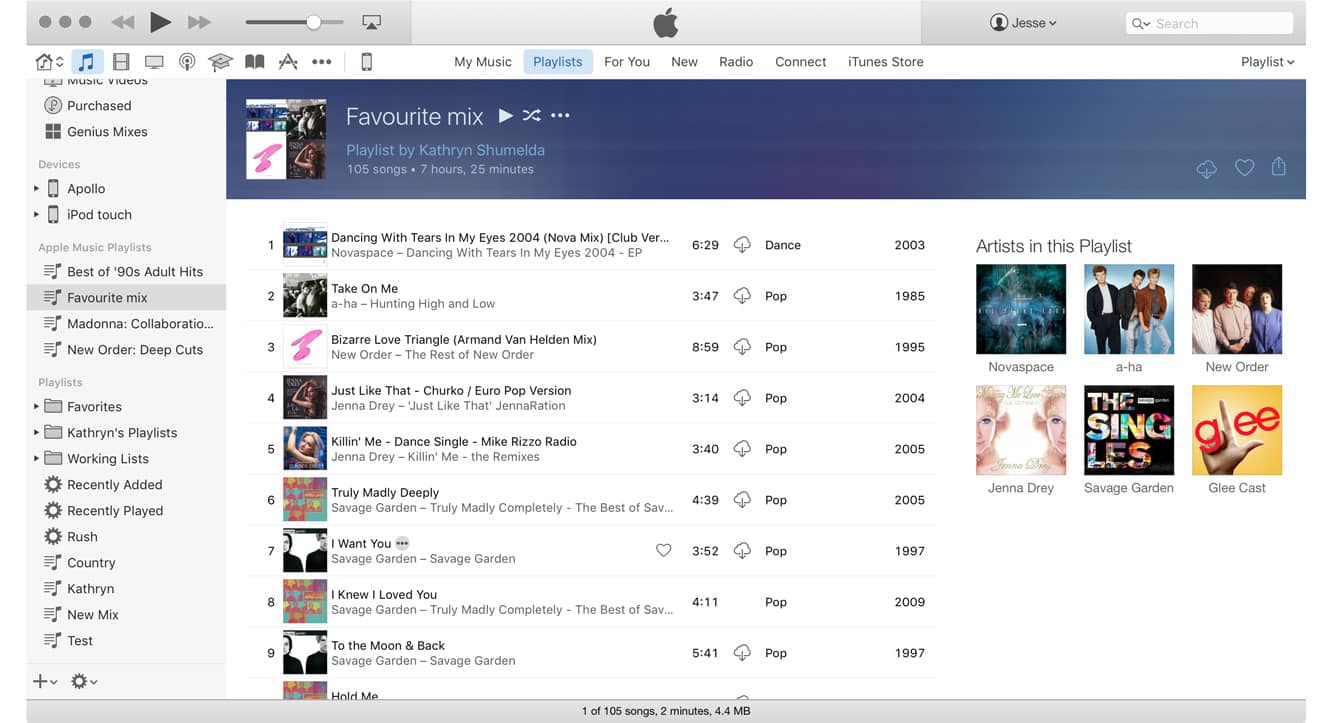Open options ellipsis next to I Want You
Viewport: 1332px width, 723px height.
tap(402, 544)
